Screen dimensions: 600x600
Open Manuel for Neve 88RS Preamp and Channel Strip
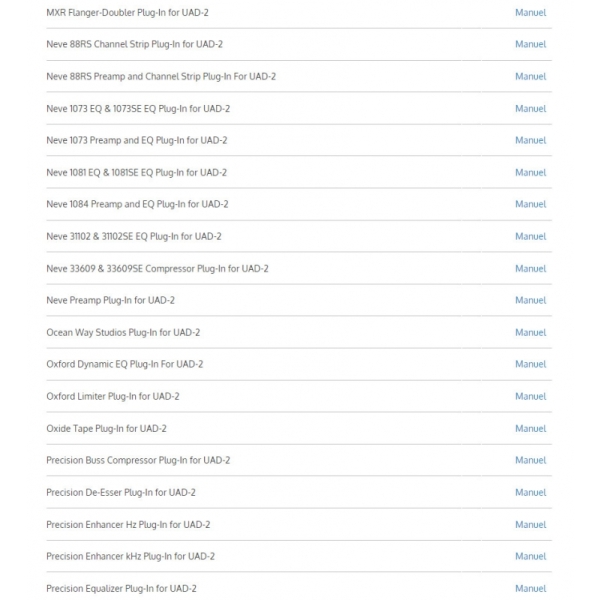point(530,77)
